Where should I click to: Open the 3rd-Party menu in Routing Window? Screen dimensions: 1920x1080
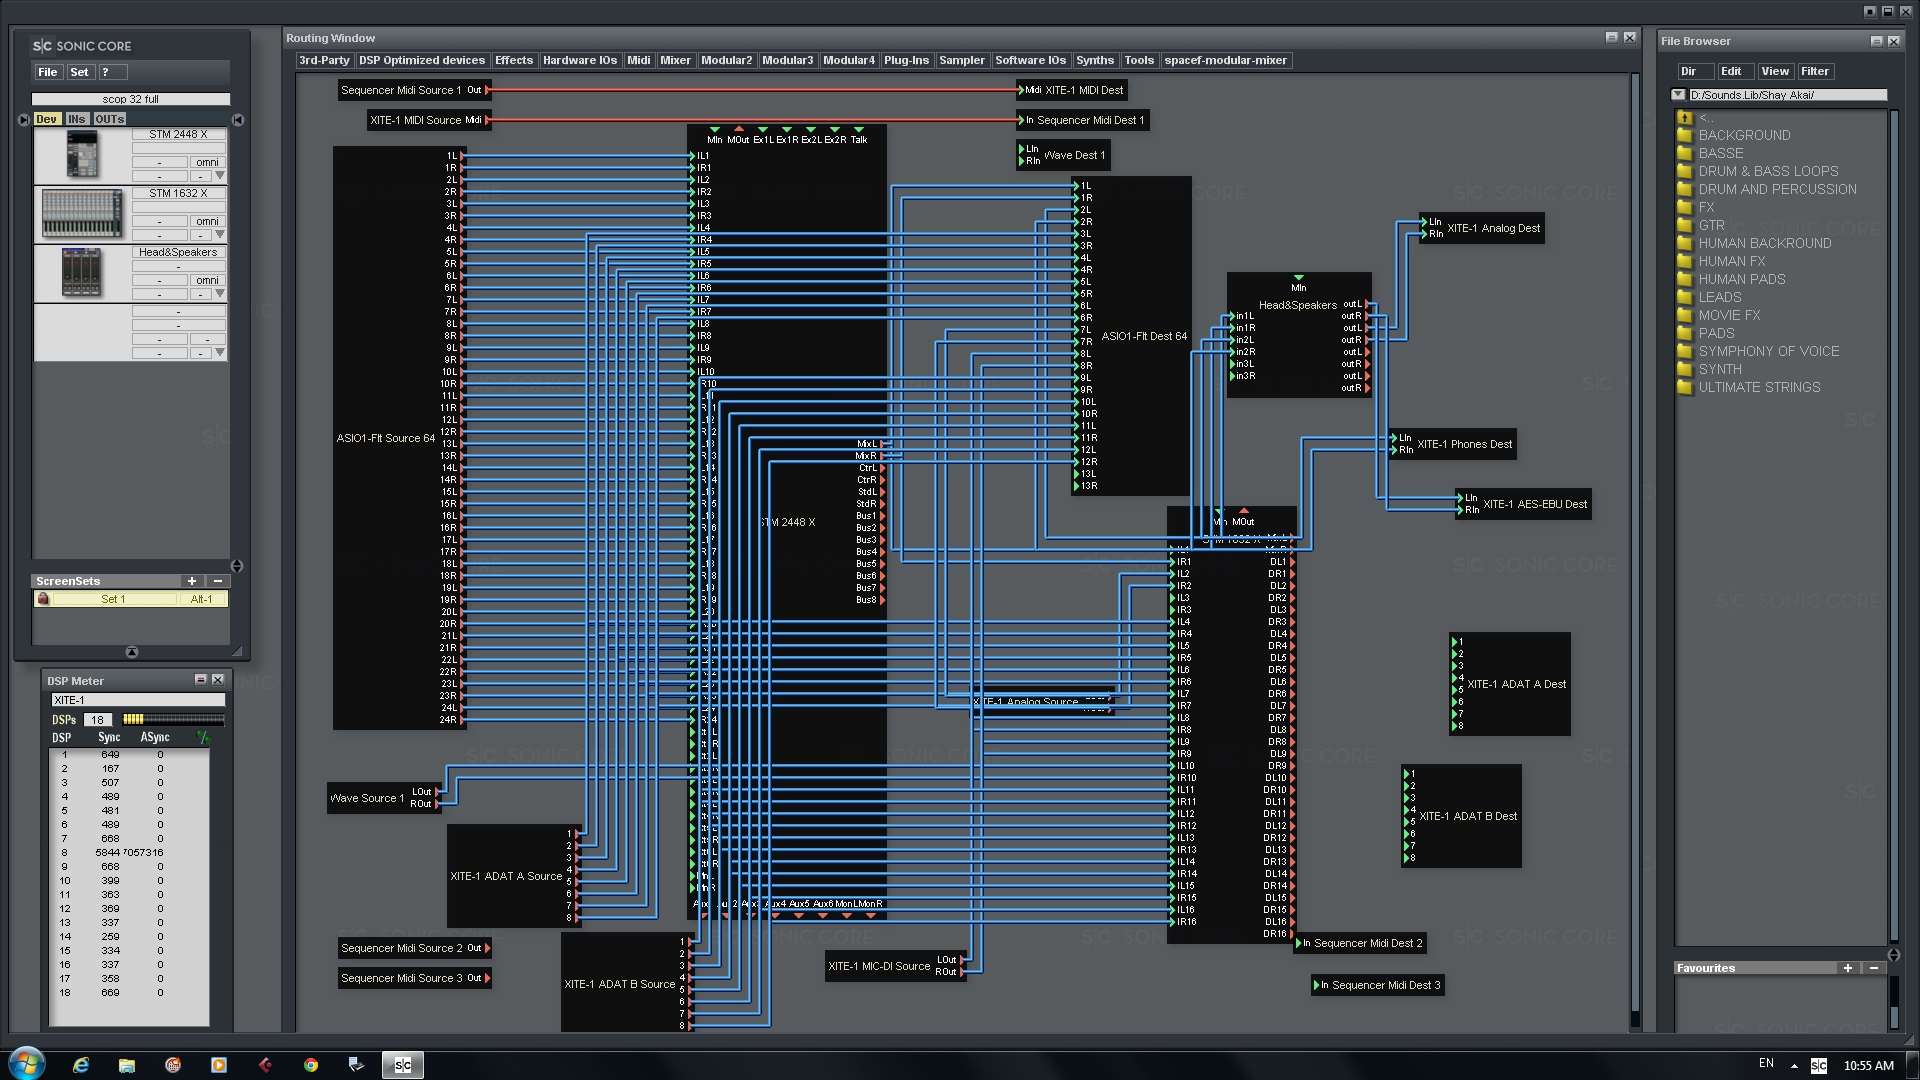[324, 60]
